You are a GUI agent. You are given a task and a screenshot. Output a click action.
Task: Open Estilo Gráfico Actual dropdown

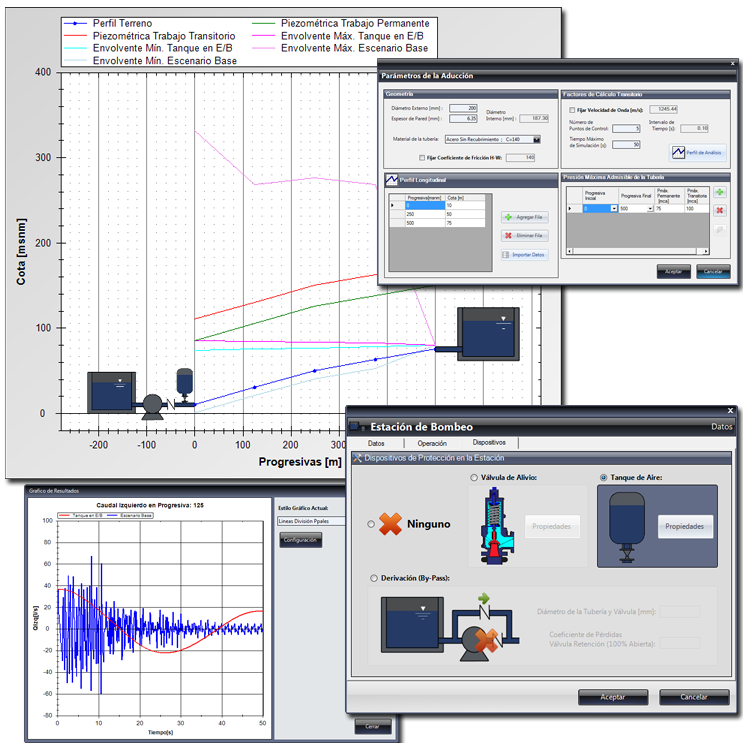pos(312,521)
